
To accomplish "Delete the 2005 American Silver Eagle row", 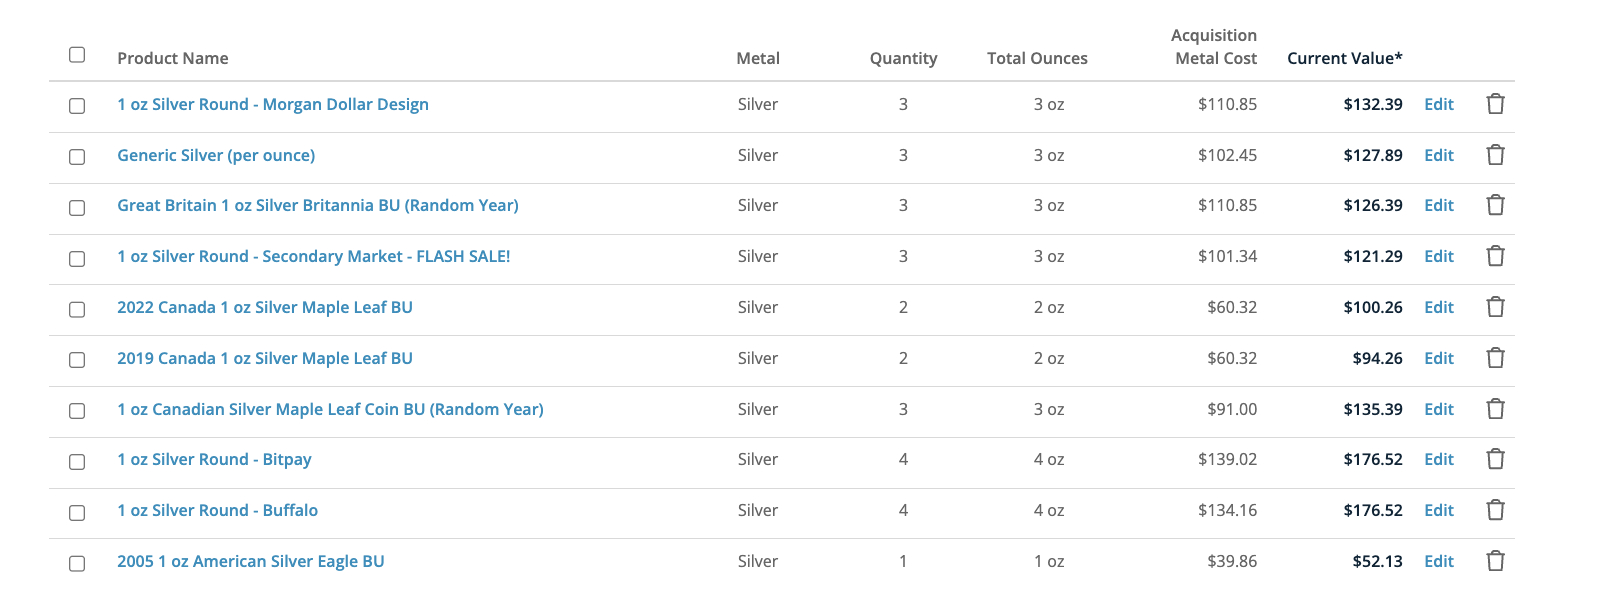I will (x=1495, y=561).
